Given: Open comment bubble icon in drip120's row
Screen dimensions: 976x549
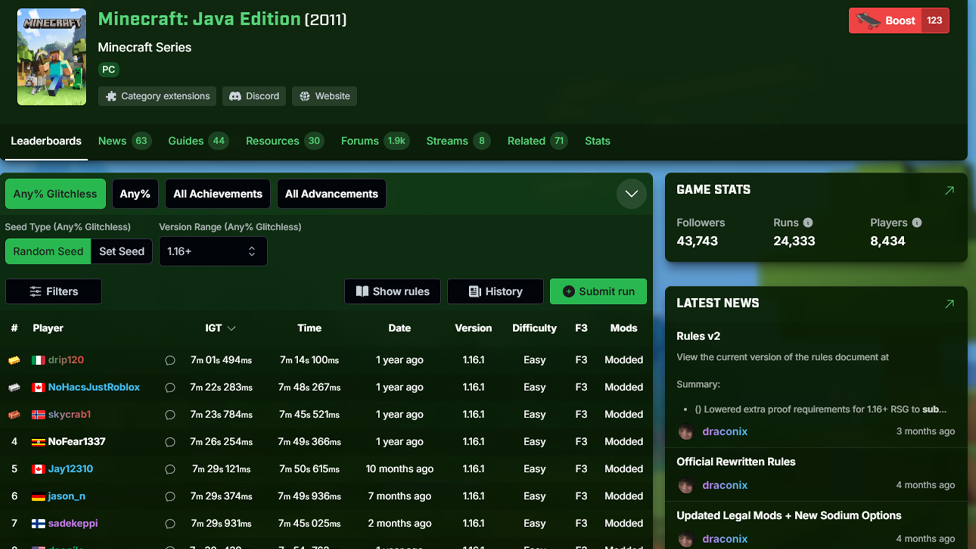Looking at the screenshot, I should coord(170,360).
